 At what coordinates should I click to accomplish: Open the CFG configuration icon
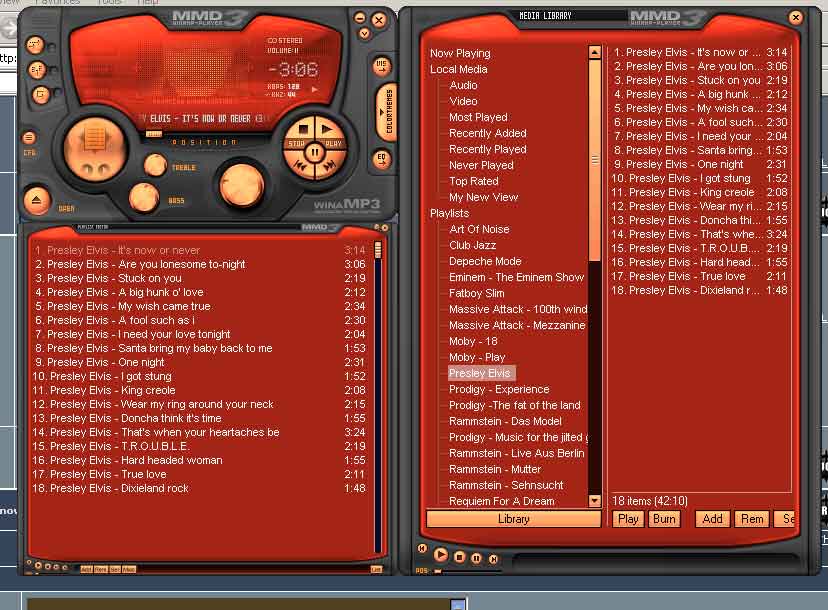coord(29,139)
